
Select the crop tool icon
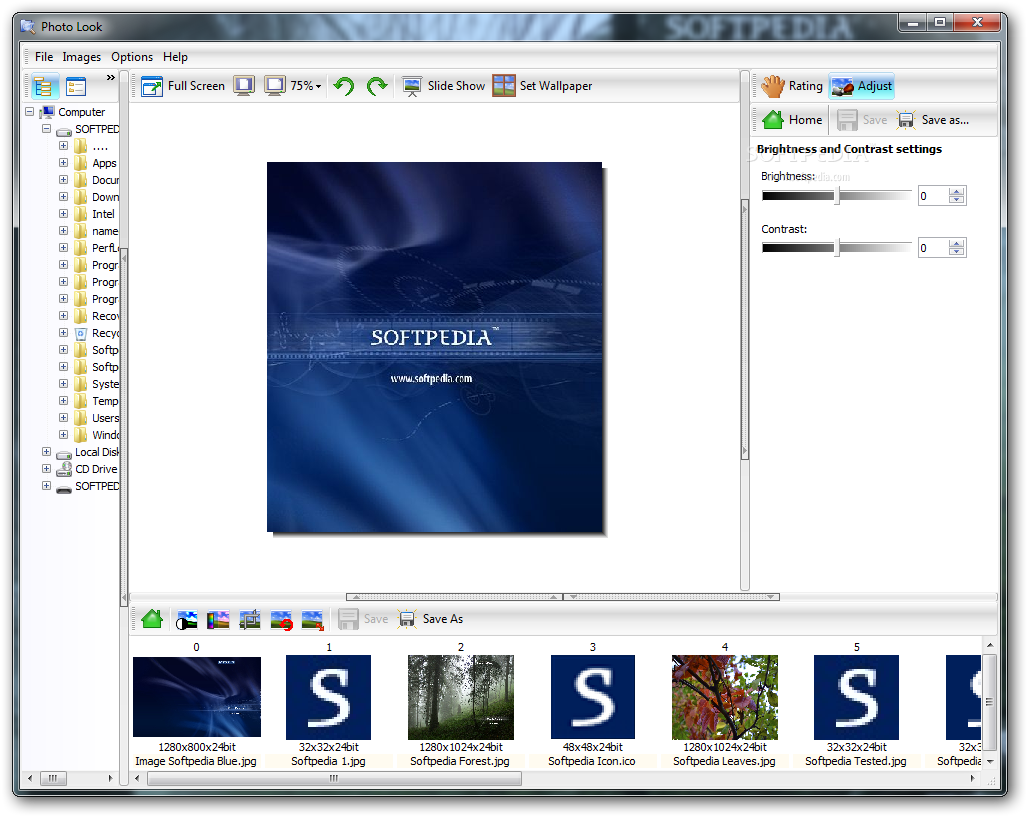coord(250,619)
